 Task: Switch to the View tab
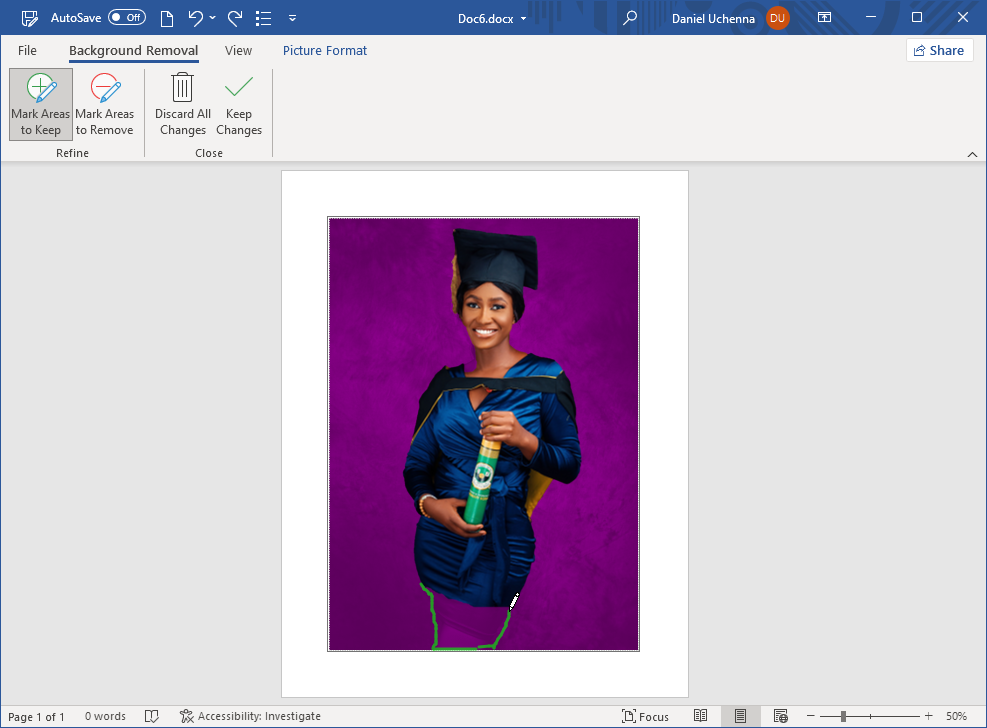(238, 50)
